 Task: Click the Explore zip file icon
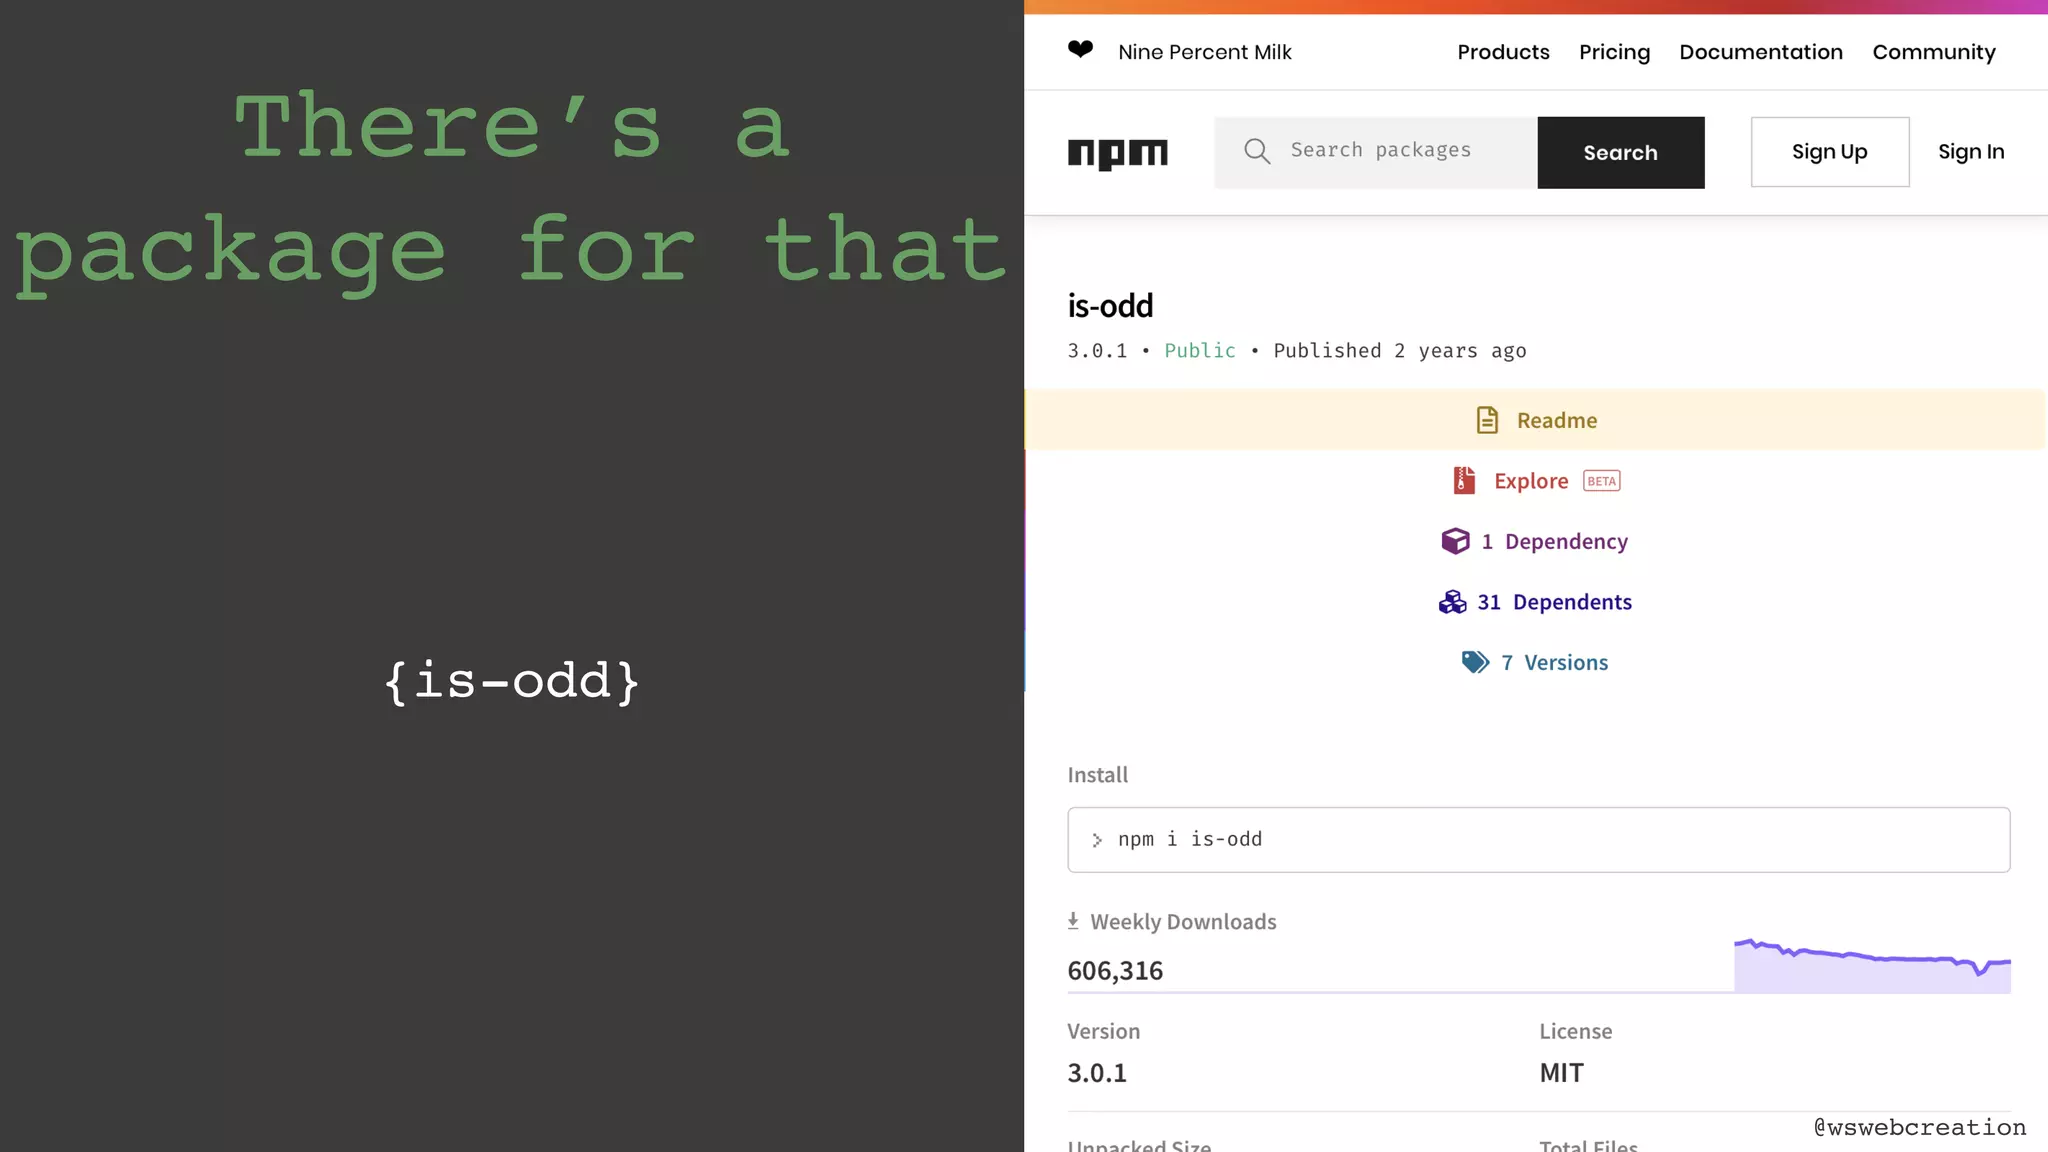[x=1464, y=481]
